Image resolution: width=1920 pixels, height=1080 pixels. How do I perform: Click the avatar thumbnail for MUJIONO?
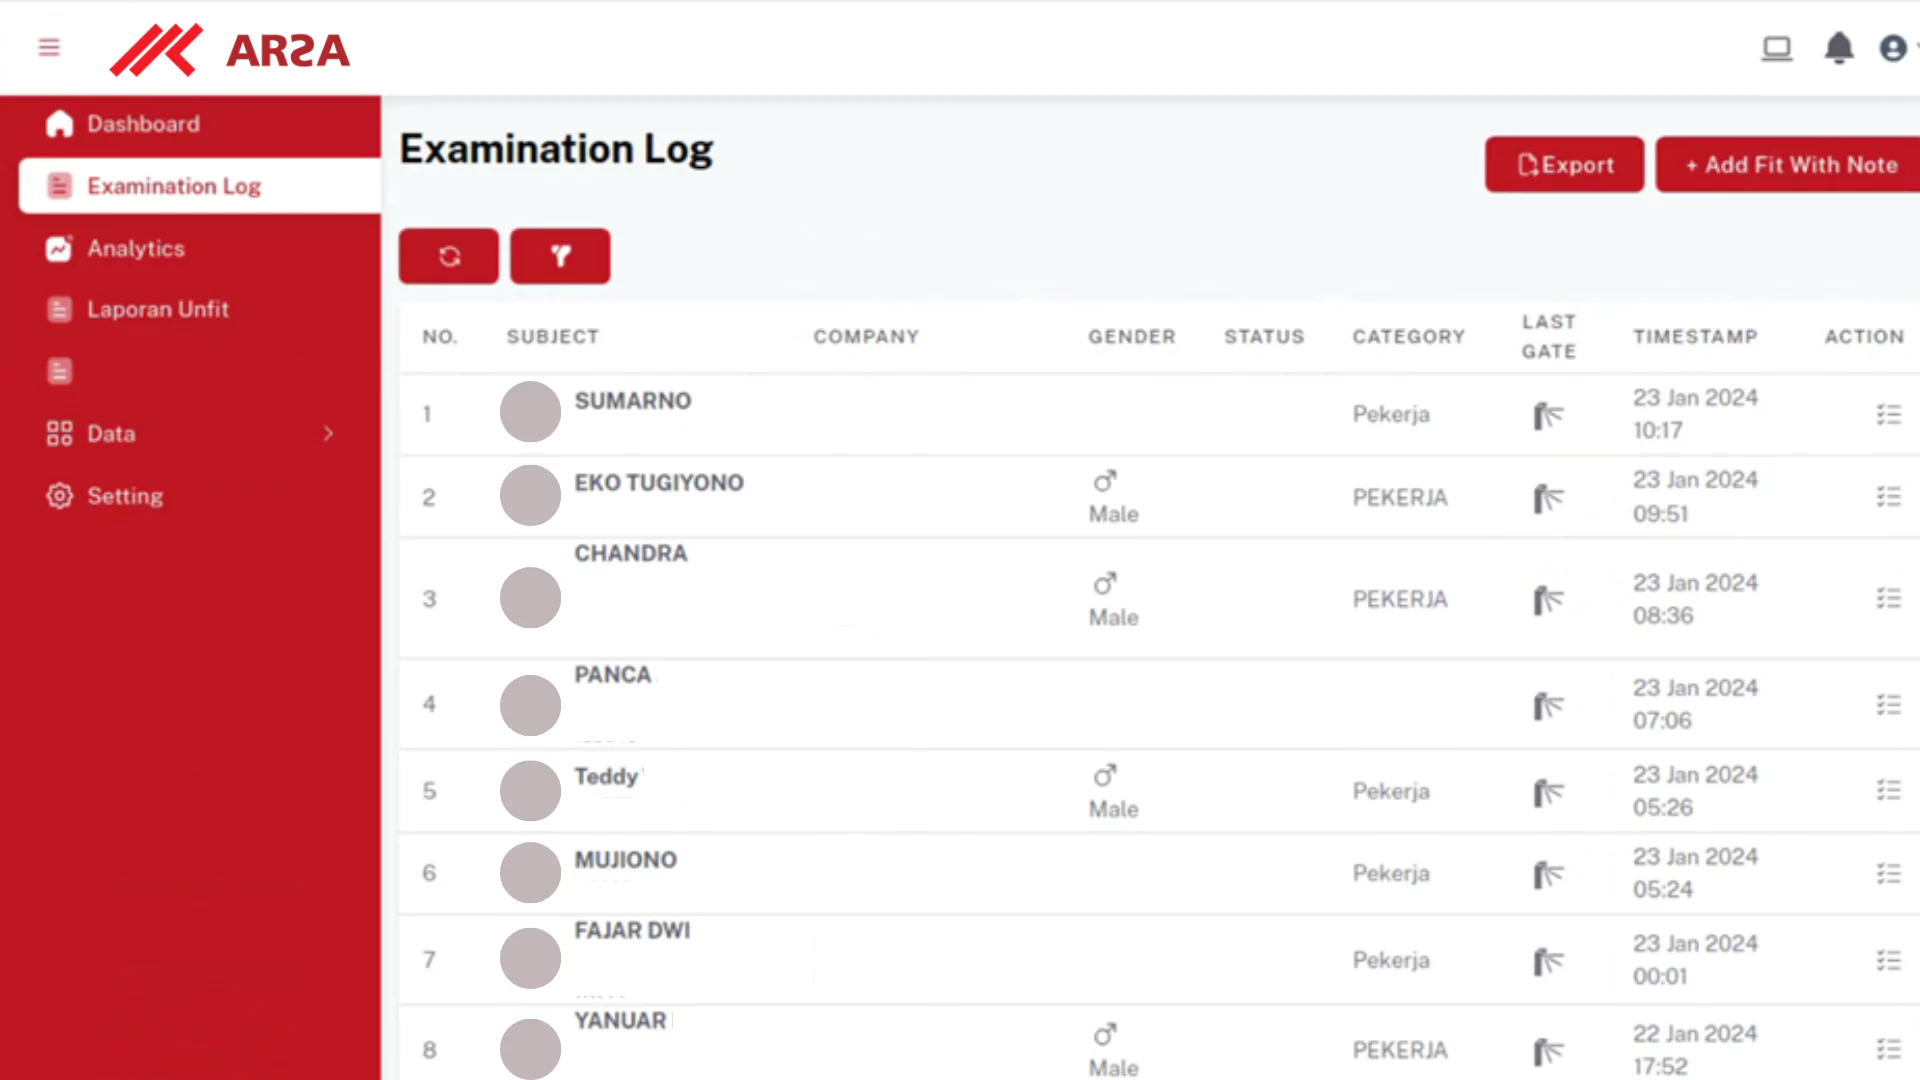tap(530, 873)
